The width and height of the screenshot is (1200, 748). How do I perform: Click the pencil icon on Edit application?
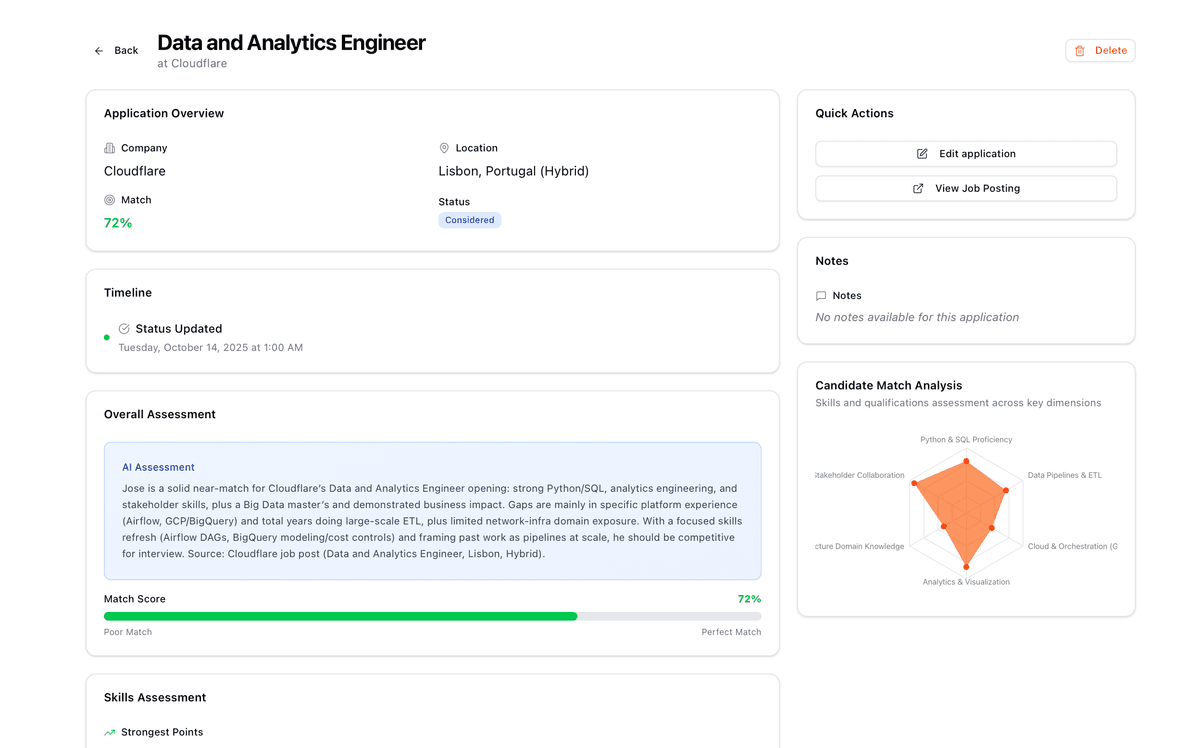click(x=922, y=154)
